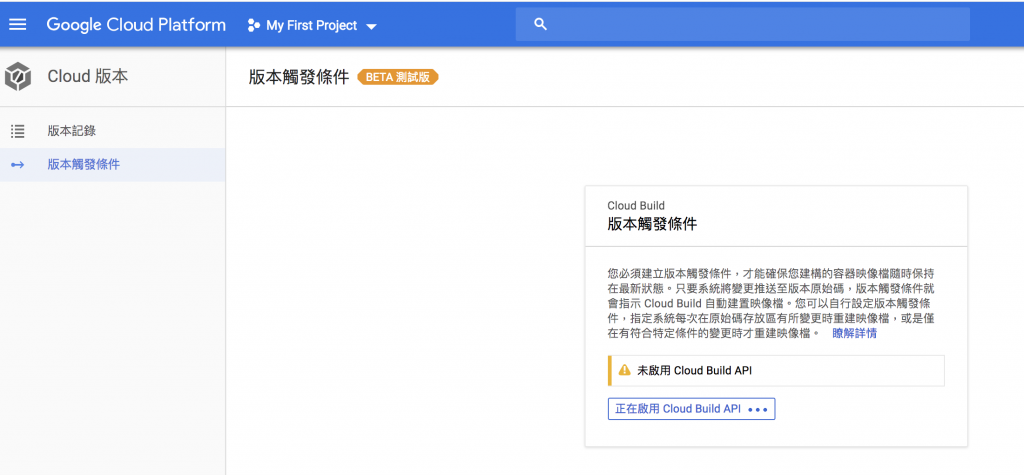Click the 版本觸發條件 page title
The height and width of the screenshot is (475, 1024).
298,77
